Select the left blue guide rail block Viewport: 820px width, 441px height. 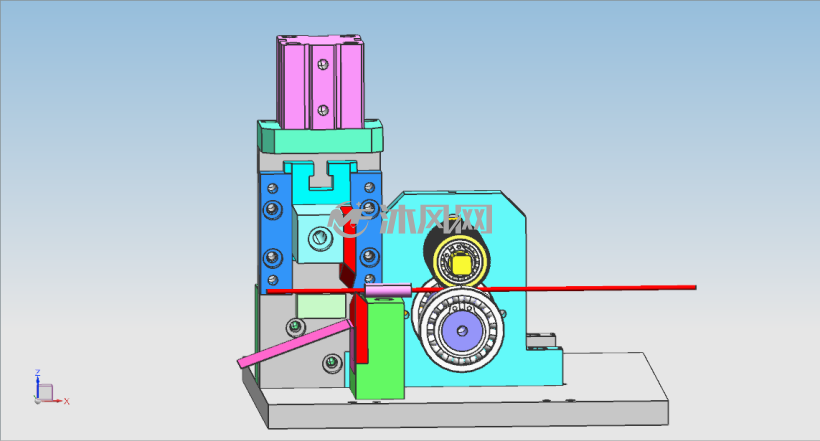pyautogui.click(x=276, y=231)
